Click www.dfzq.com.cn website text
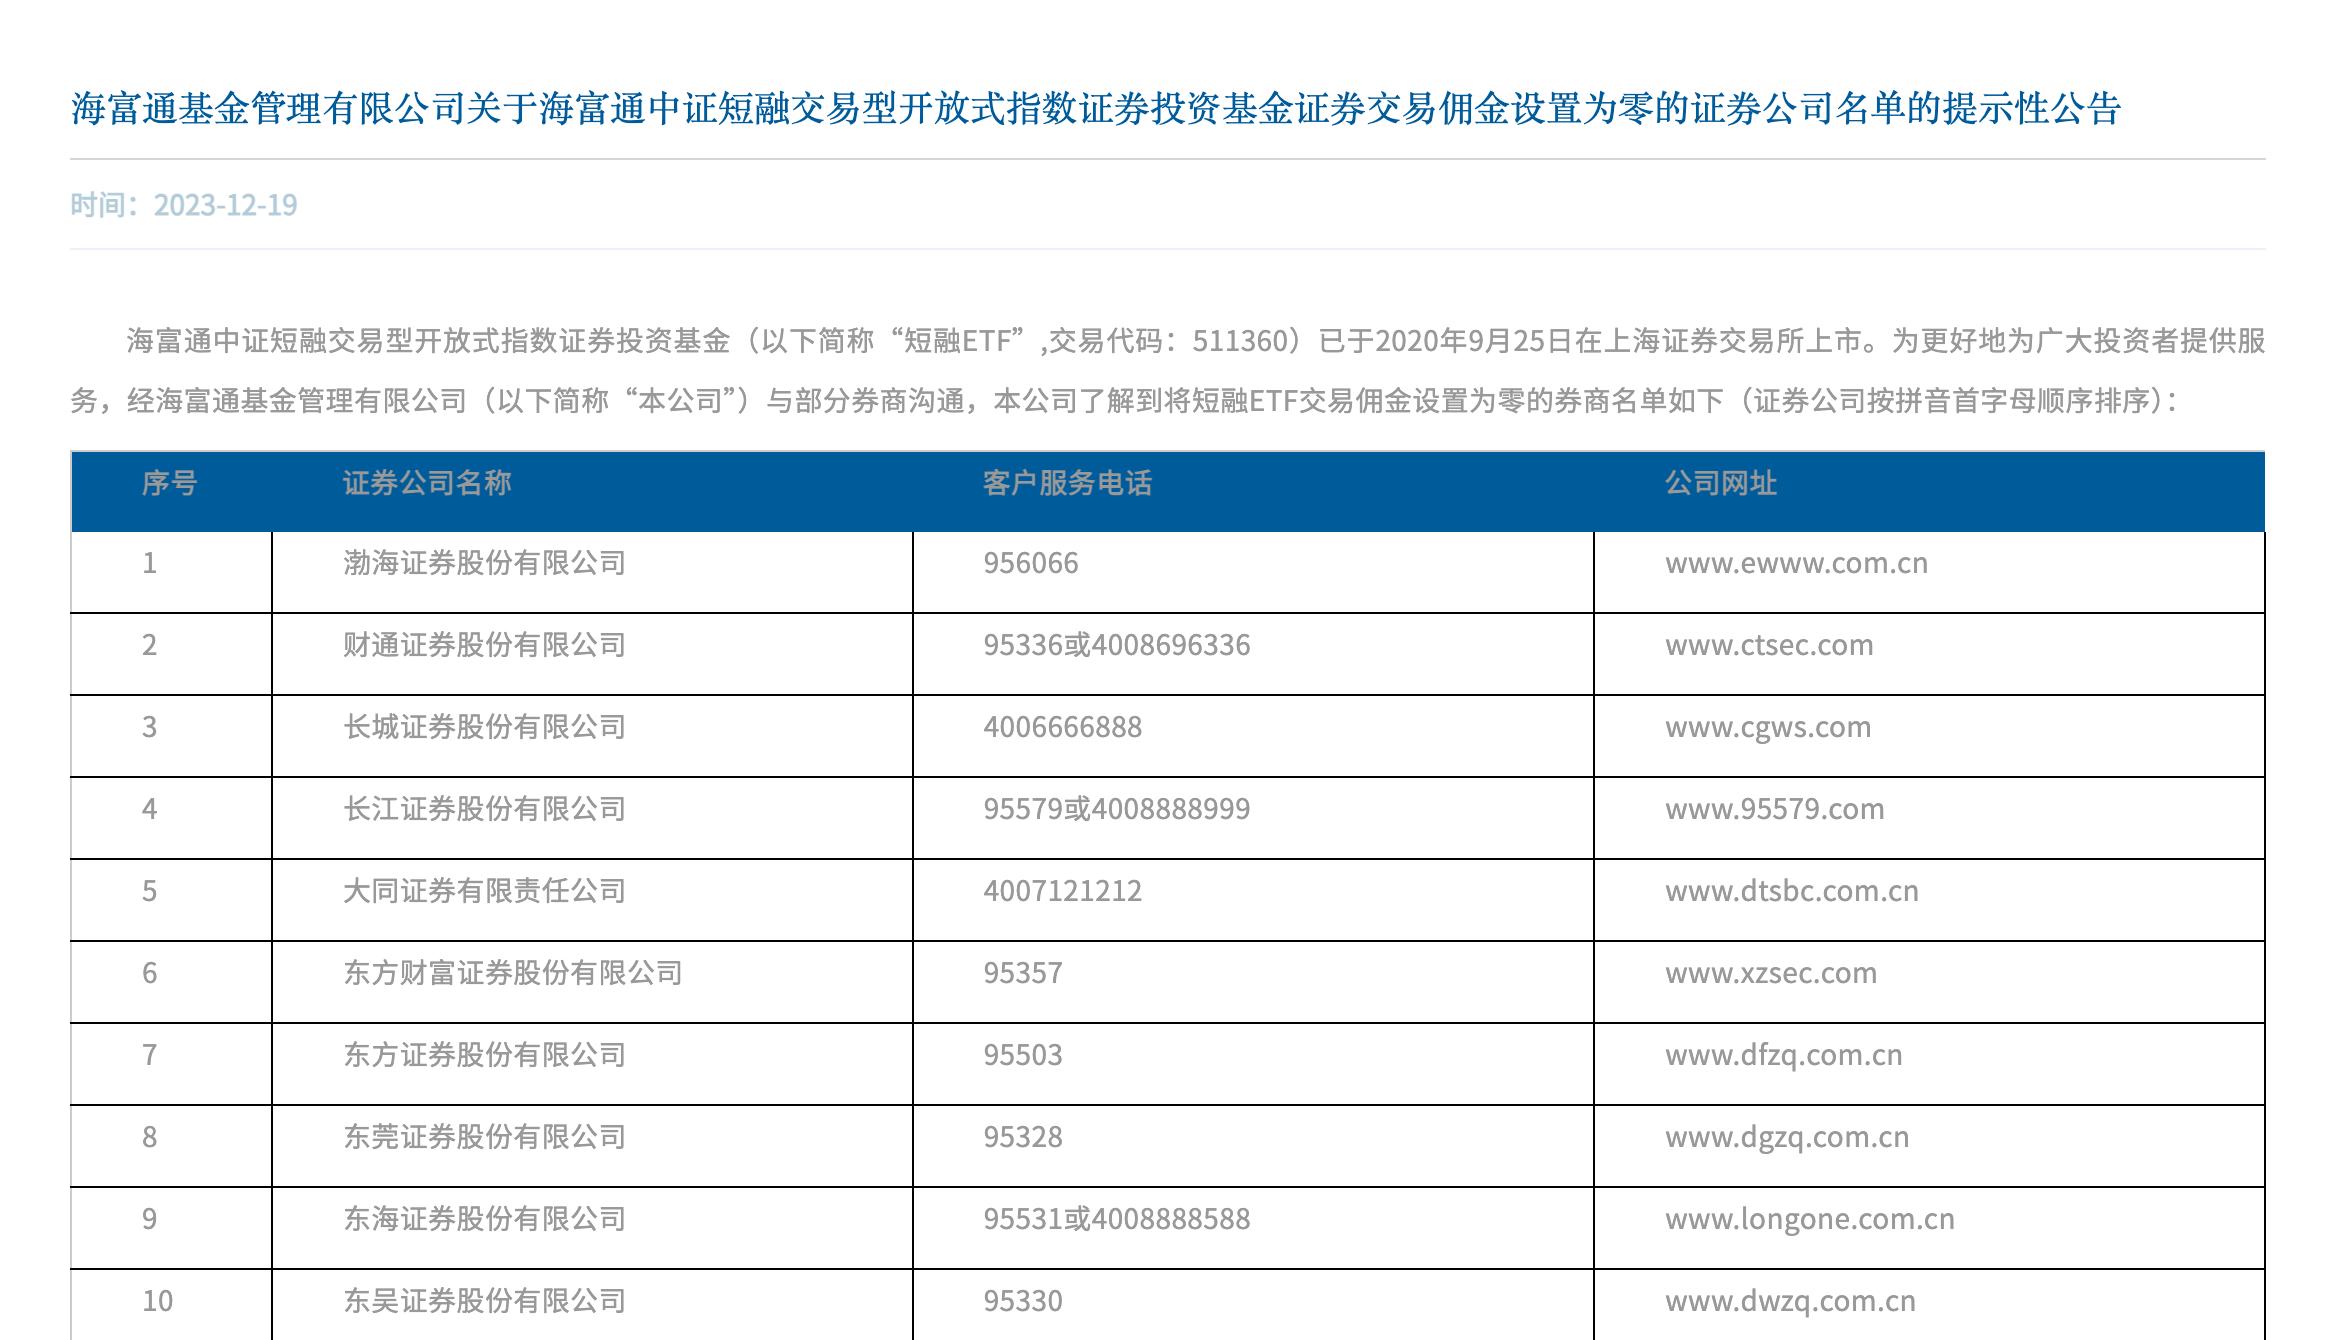Viewport: 2336px width, 1340px height. [1784, 1055]
